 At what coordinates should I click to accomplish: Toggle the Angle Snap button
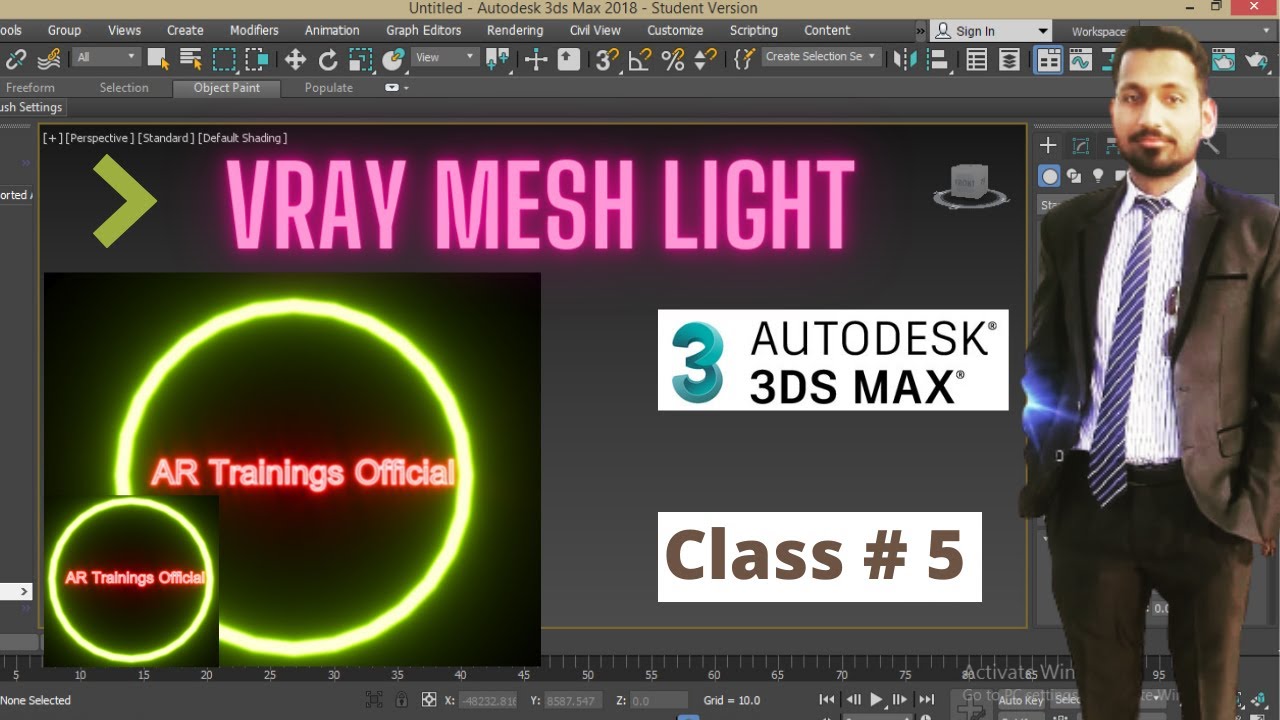640,60
